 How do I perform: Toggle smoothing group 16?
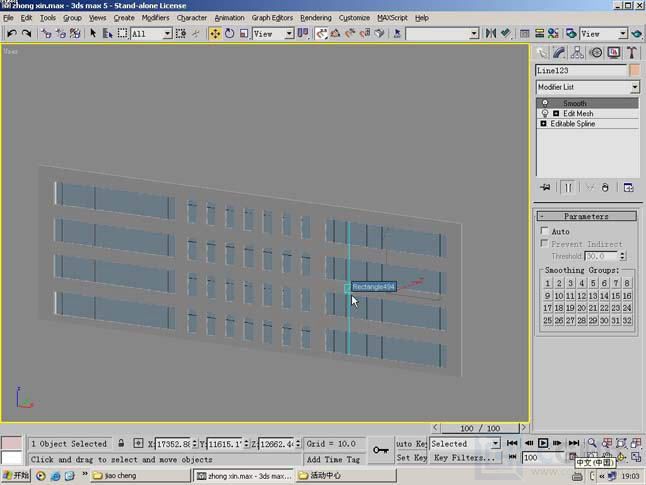pos(627,296)
